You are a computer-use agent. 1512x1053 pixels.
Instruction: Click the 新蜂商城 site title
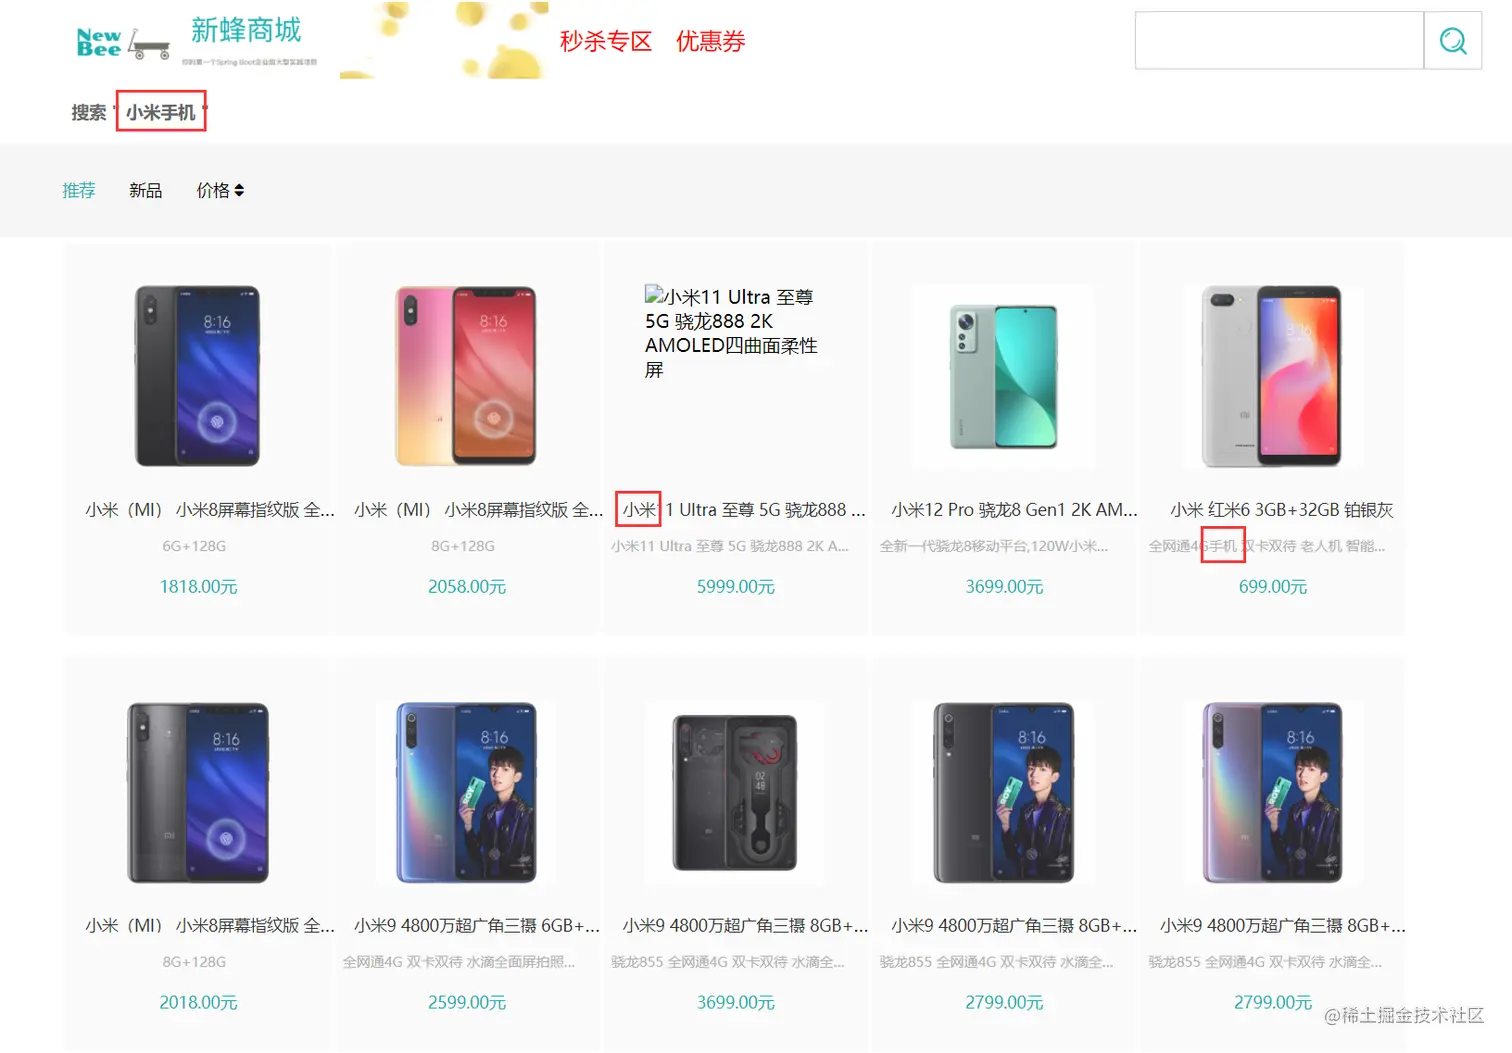coord(246,30)
